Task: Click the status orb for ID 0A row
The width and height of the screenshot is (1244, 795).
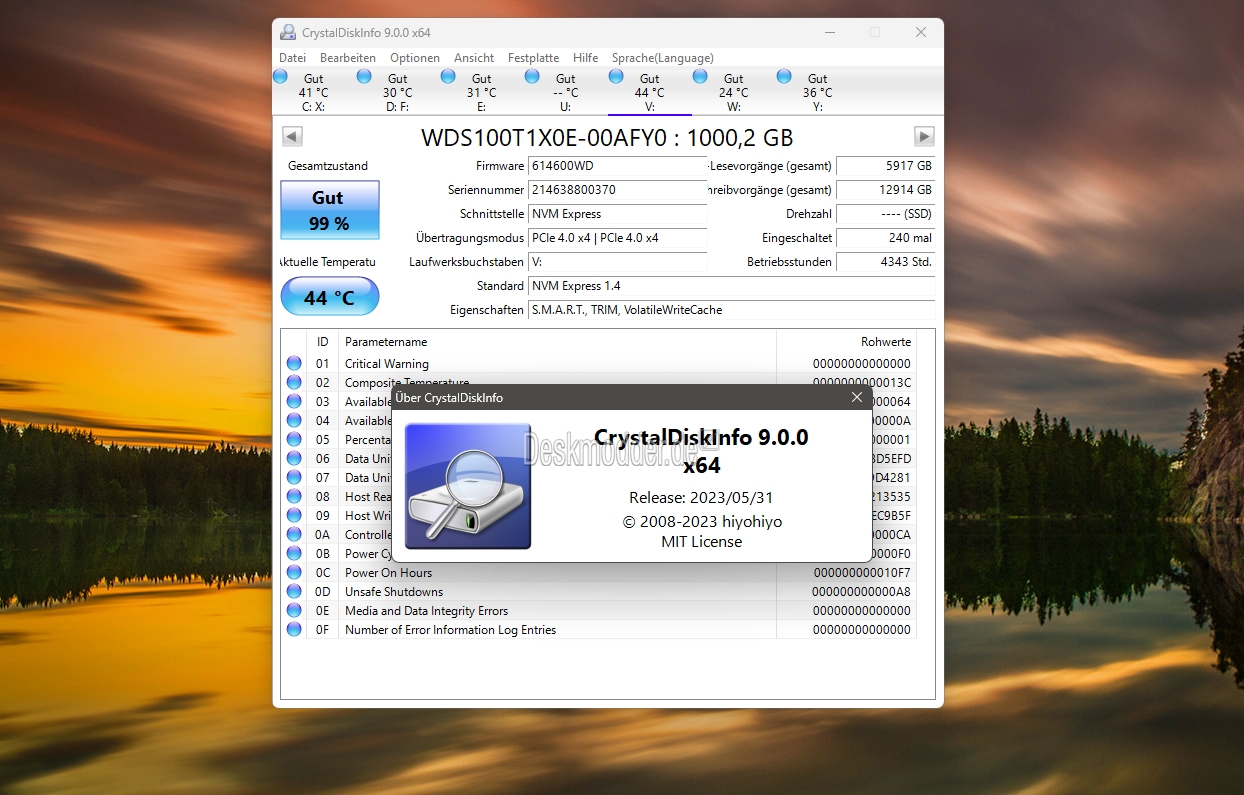Action: [294, 535]
